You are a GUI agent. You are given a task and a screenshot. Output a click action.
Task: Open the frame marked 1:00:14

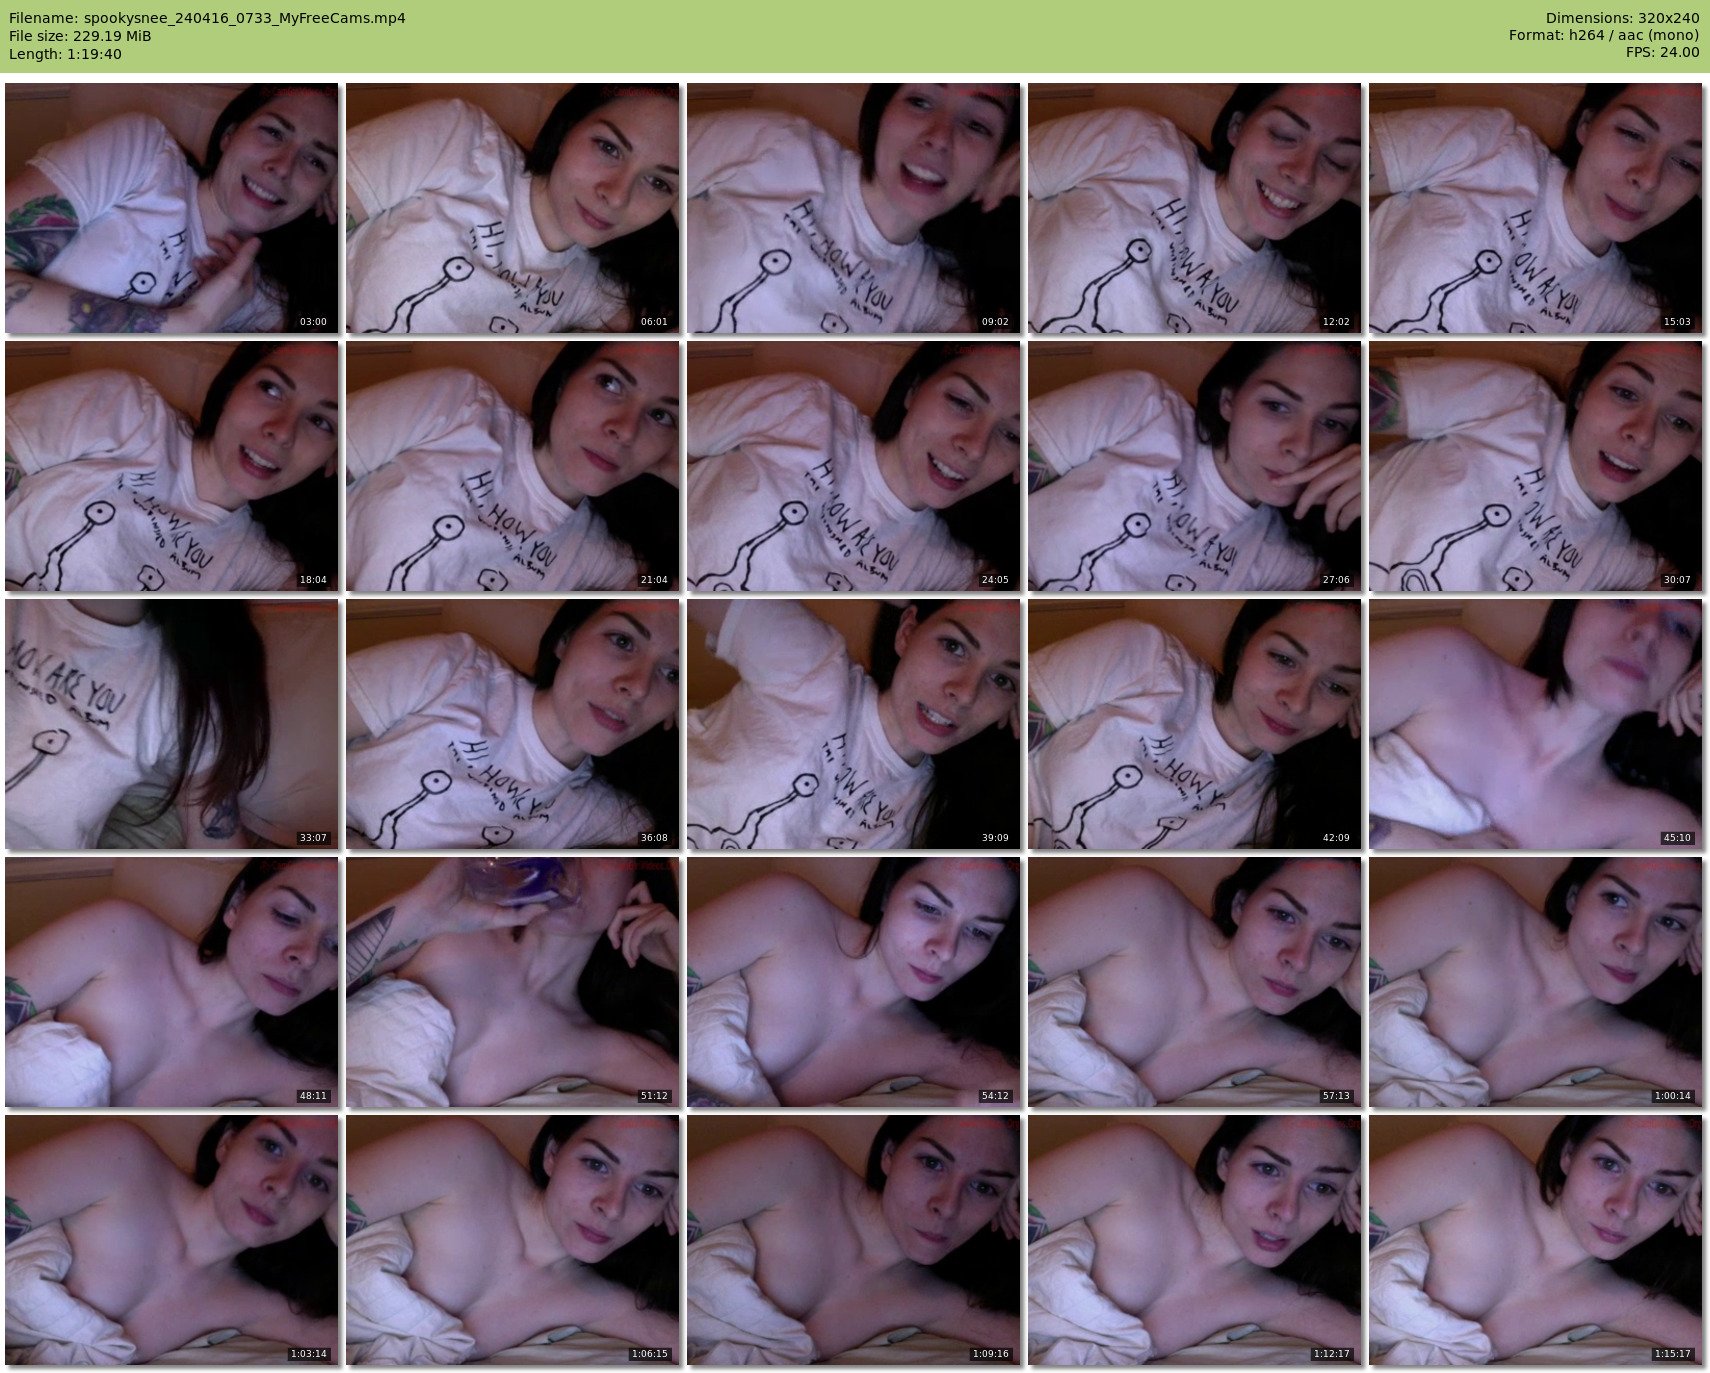tap(1535, 982)
